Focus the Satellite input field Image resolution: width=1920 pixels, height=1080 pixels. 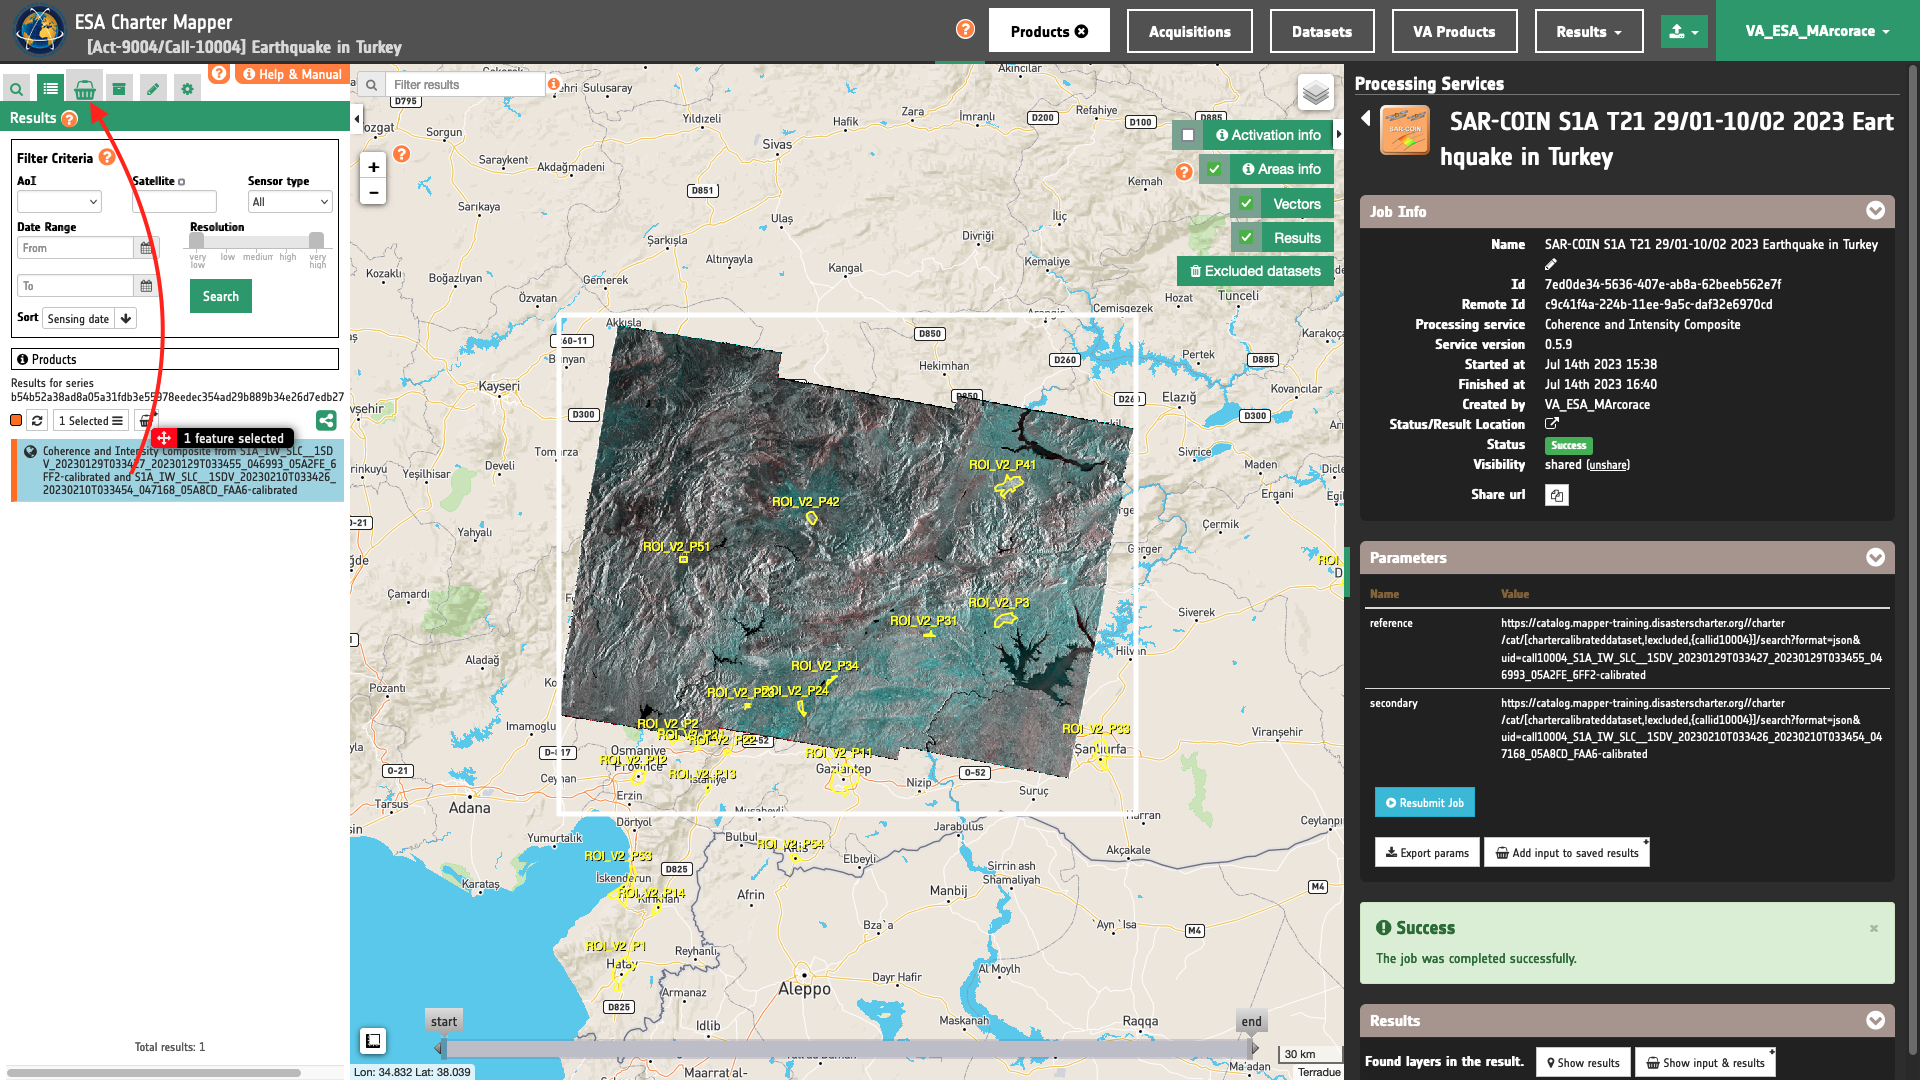click(174, 202)
